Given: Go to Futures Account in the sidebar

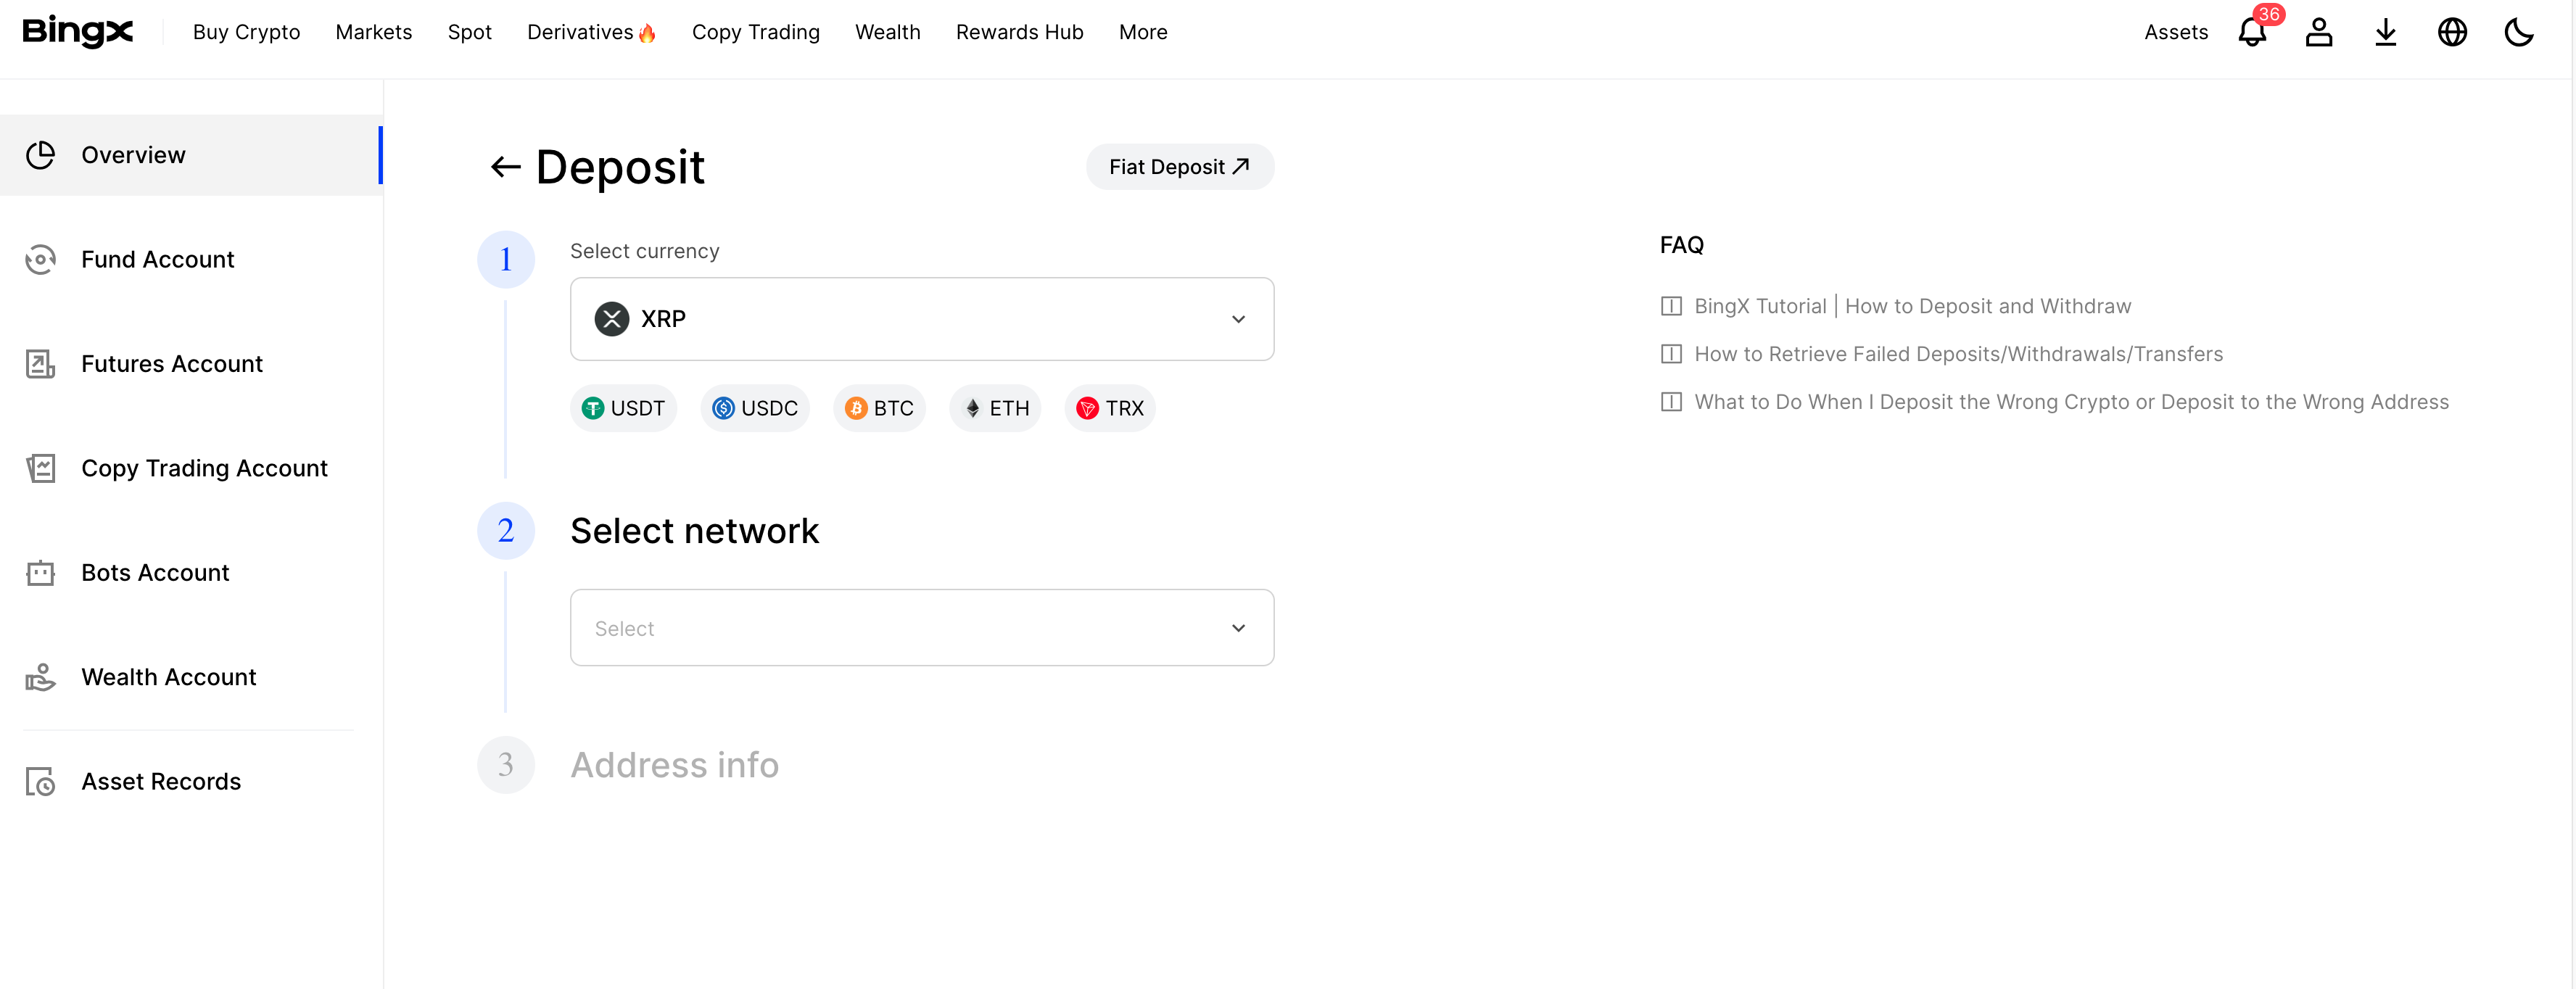Looking at the screenshot, I should point(171,364).
